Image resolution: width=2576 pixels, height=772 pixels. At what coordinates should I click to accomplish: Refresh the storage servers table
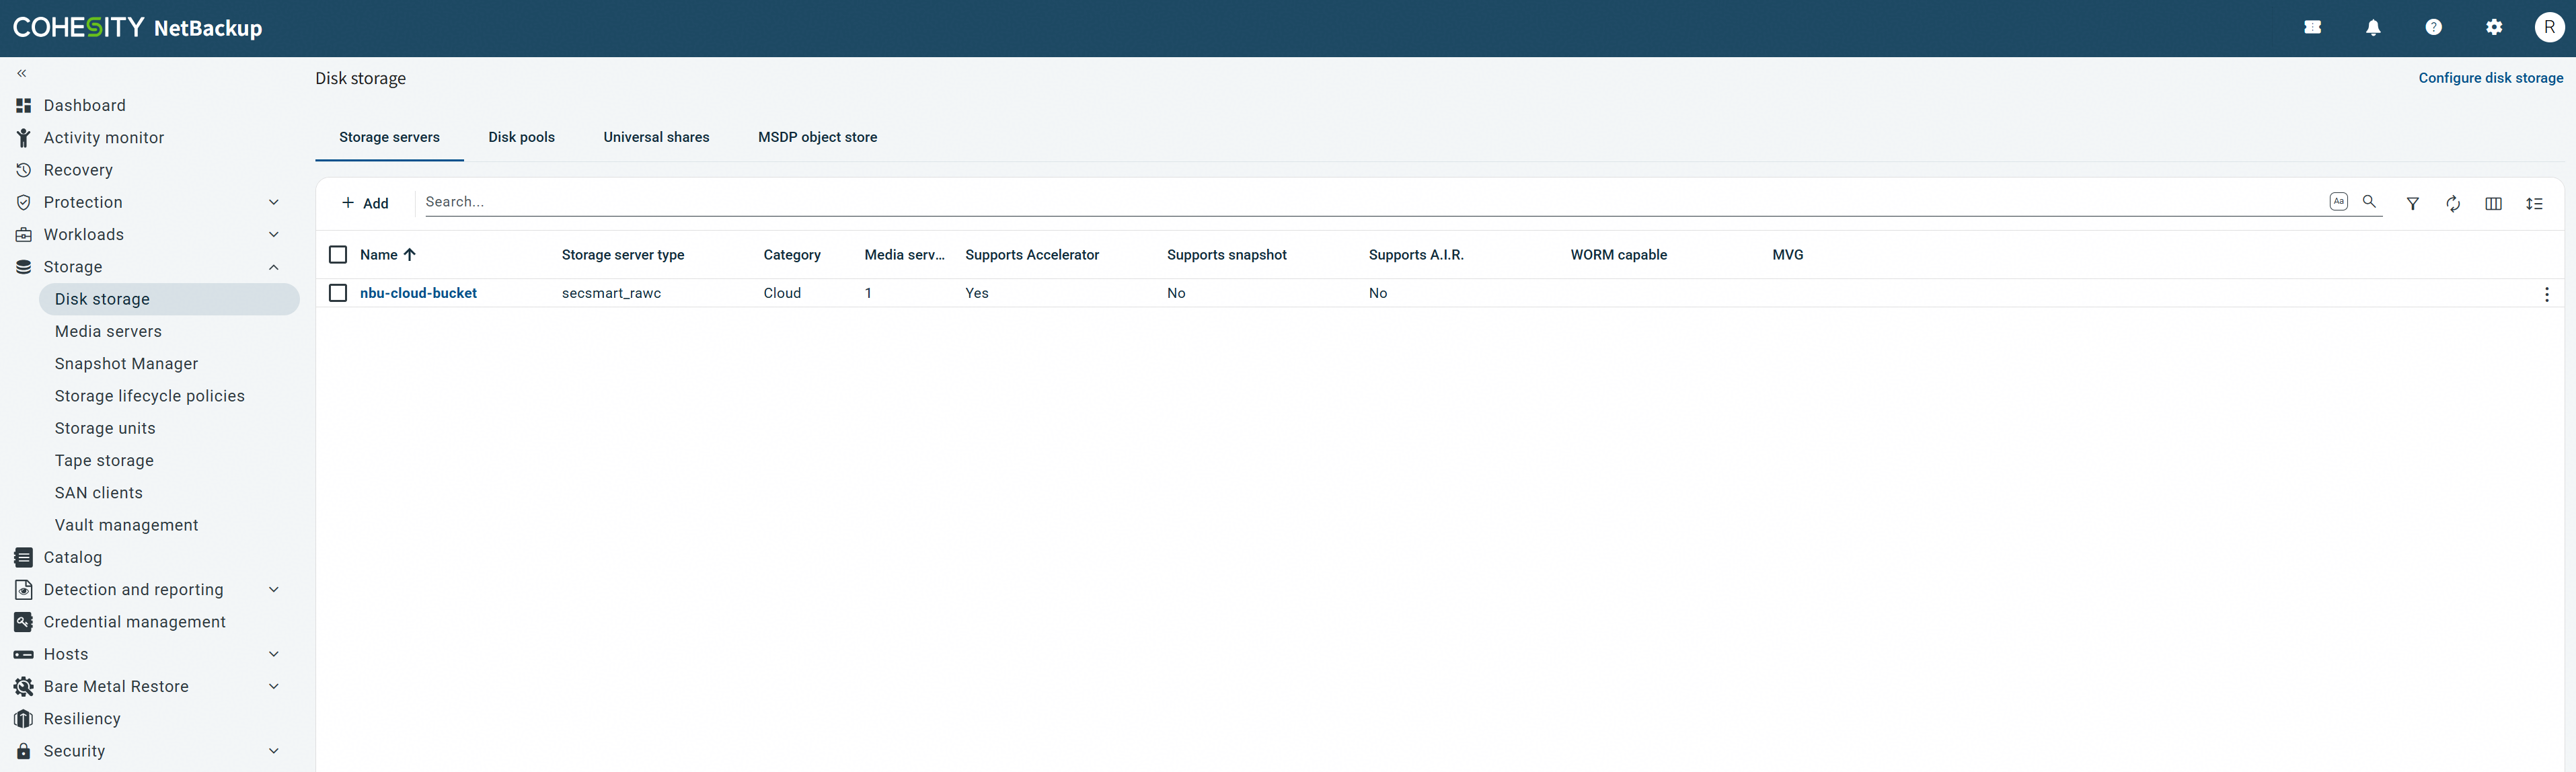pos(2453,204)
